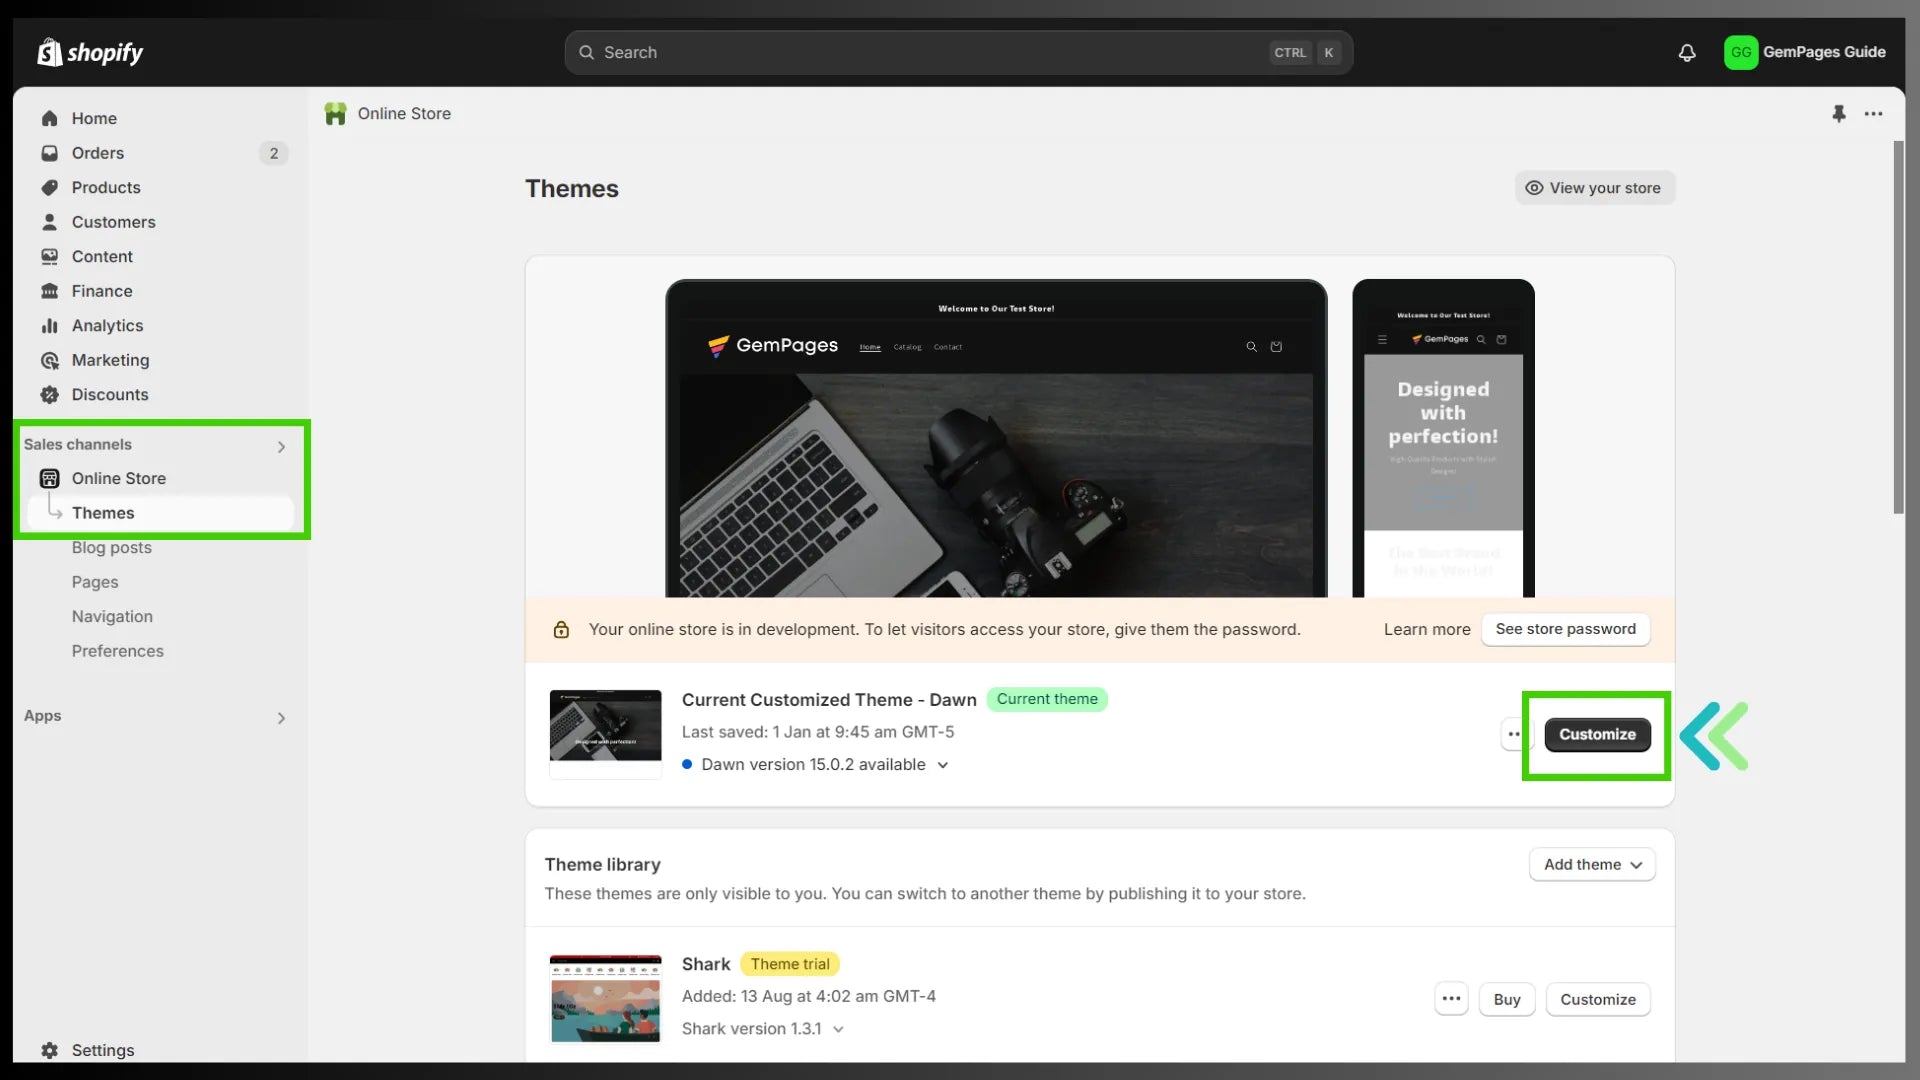Click the Online Store breadcrumb title
Viewport: 1920px width, 1080px height.
point(404,114)
